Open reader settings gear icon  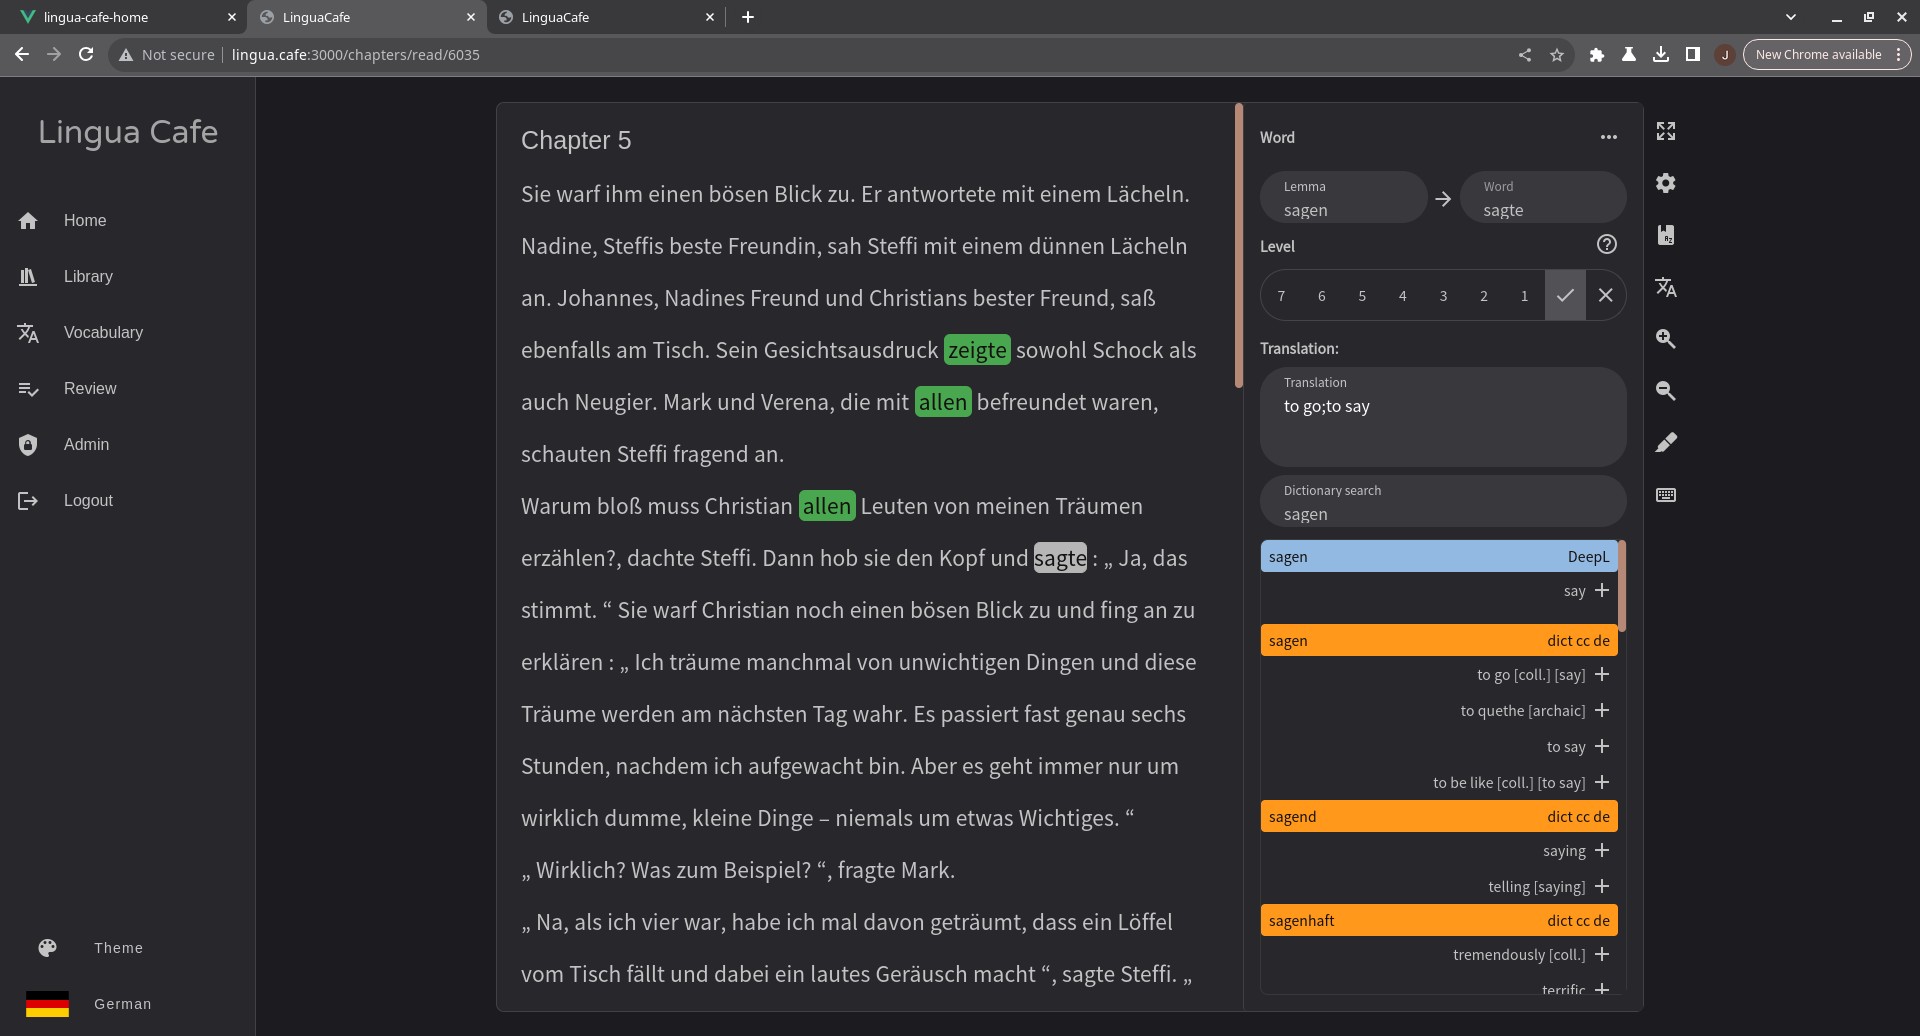pyautogui.click(x=1665, y=183)
